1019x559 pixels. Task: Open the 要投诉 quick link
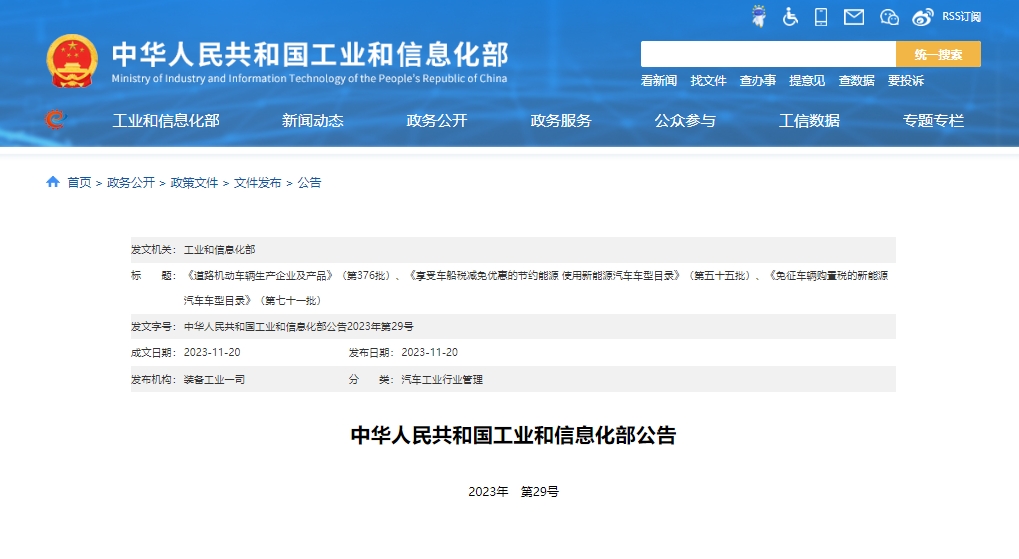(906, 81)
